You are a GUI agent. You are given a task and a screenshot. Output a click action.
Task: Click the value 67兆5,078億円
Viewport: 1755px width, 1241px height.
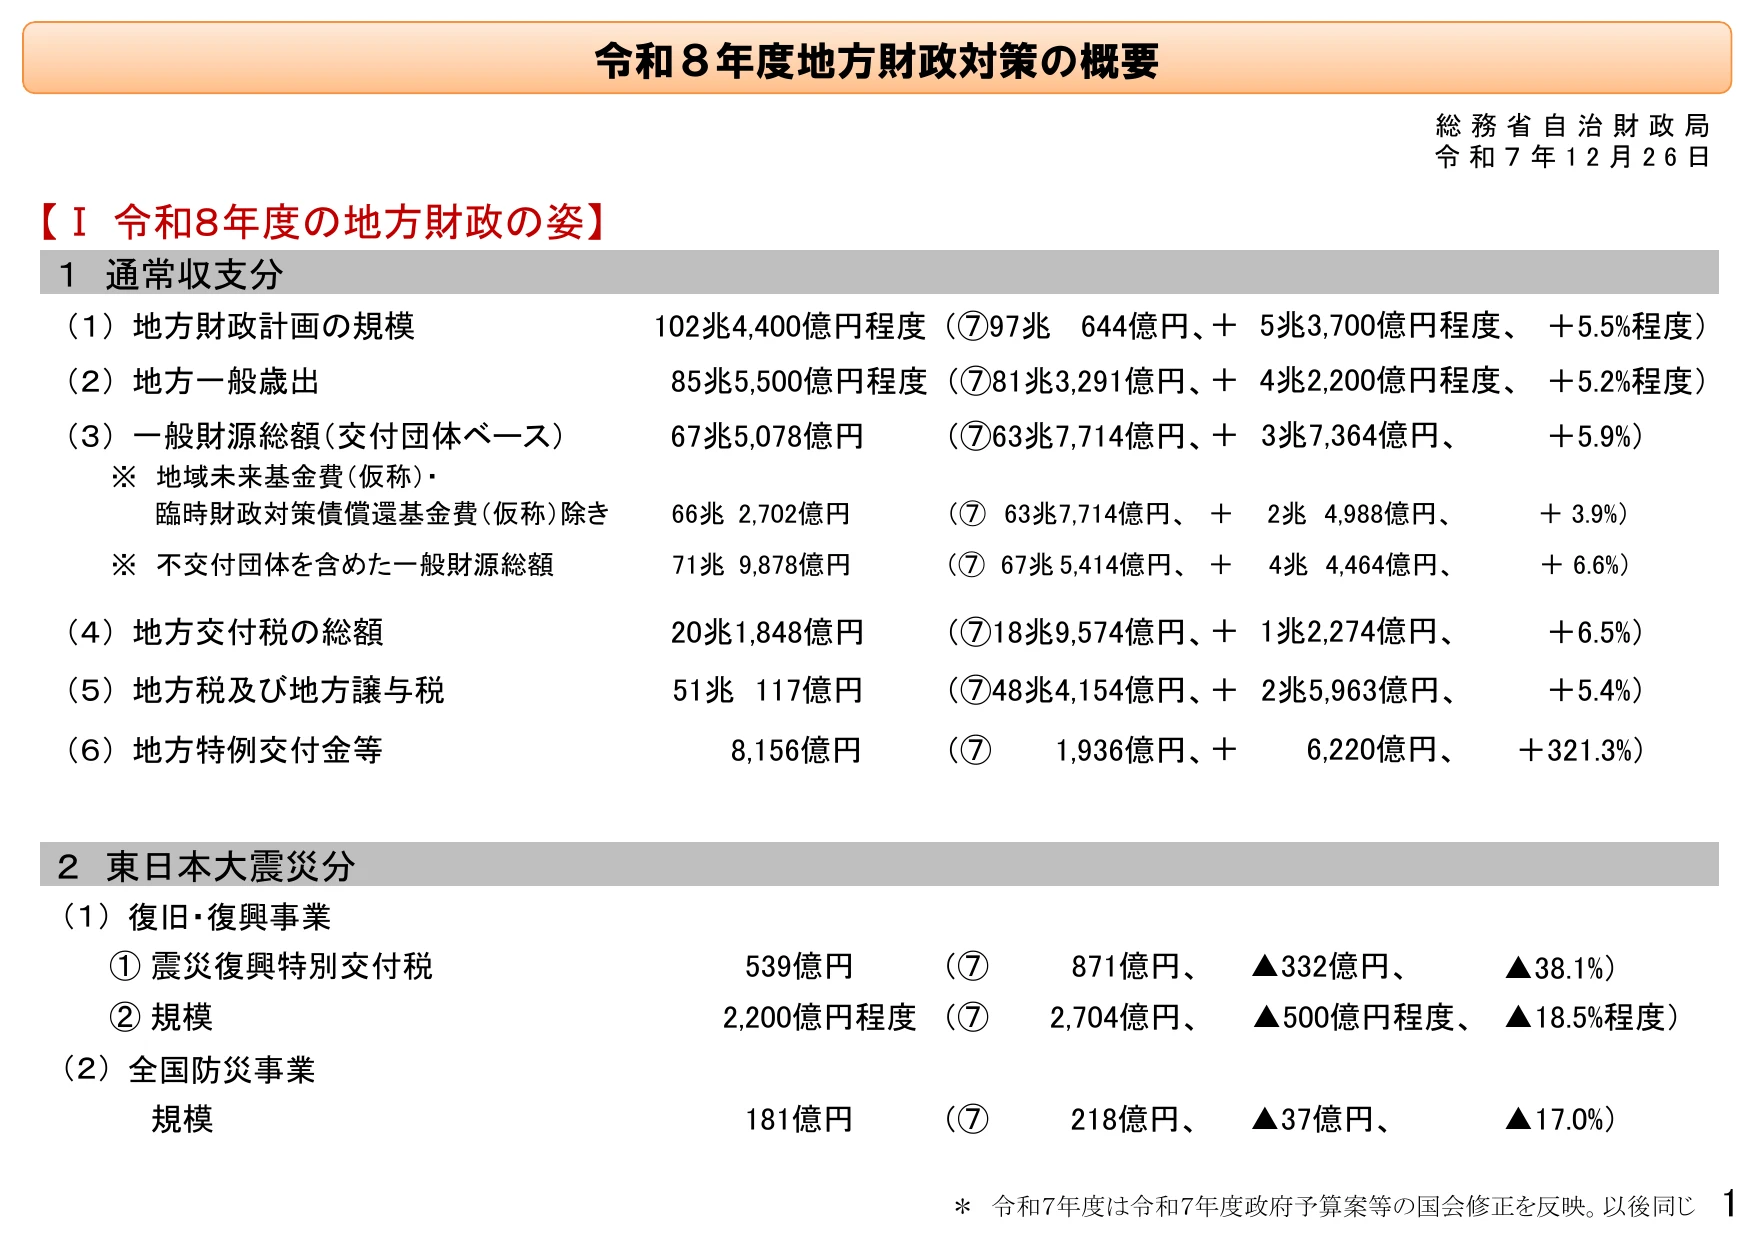767,436
